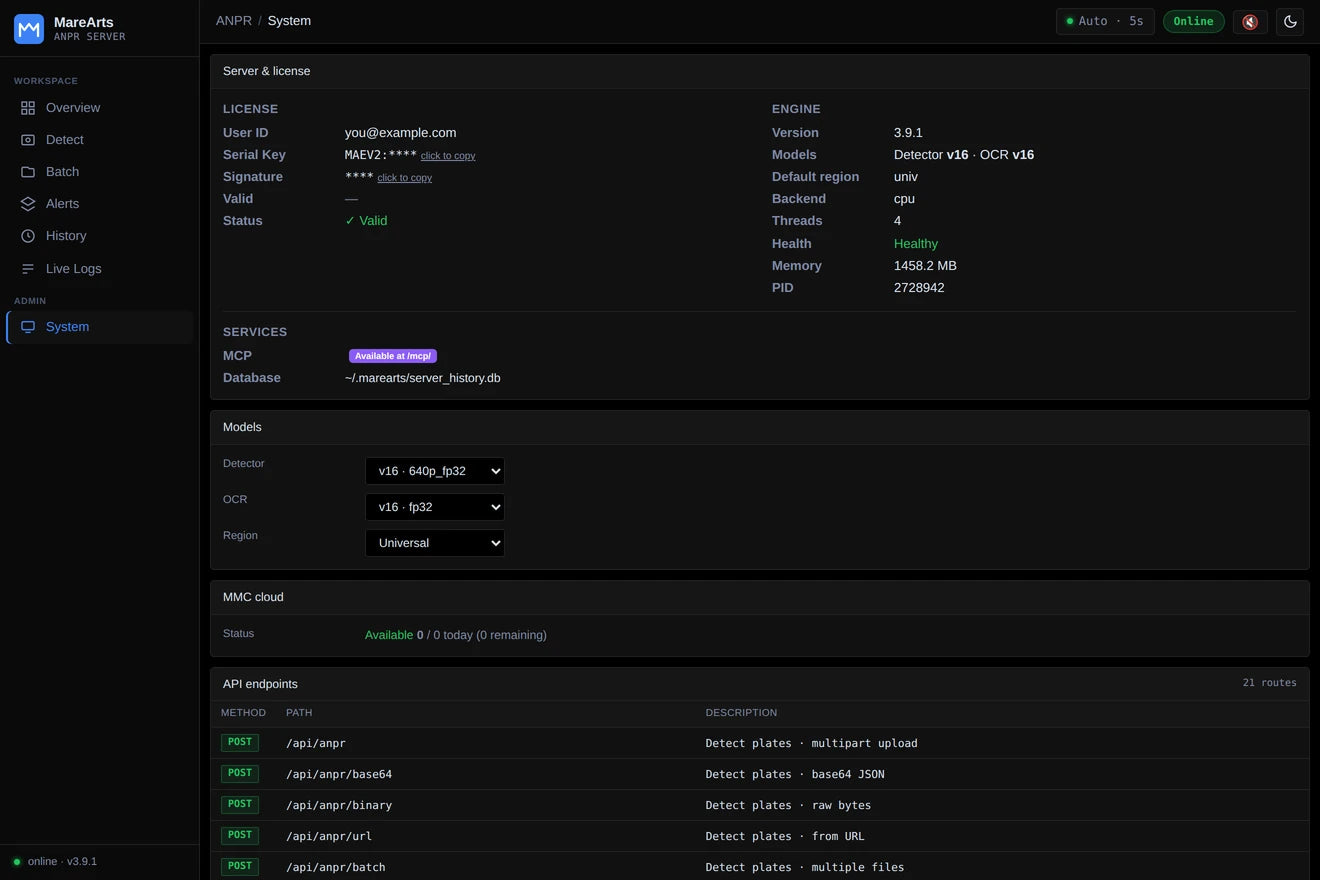Image resolution: width=1320 pixels, height=880 pixels.
Task: Switch to dark mode with moon icon
Action: click(1291, 21)
